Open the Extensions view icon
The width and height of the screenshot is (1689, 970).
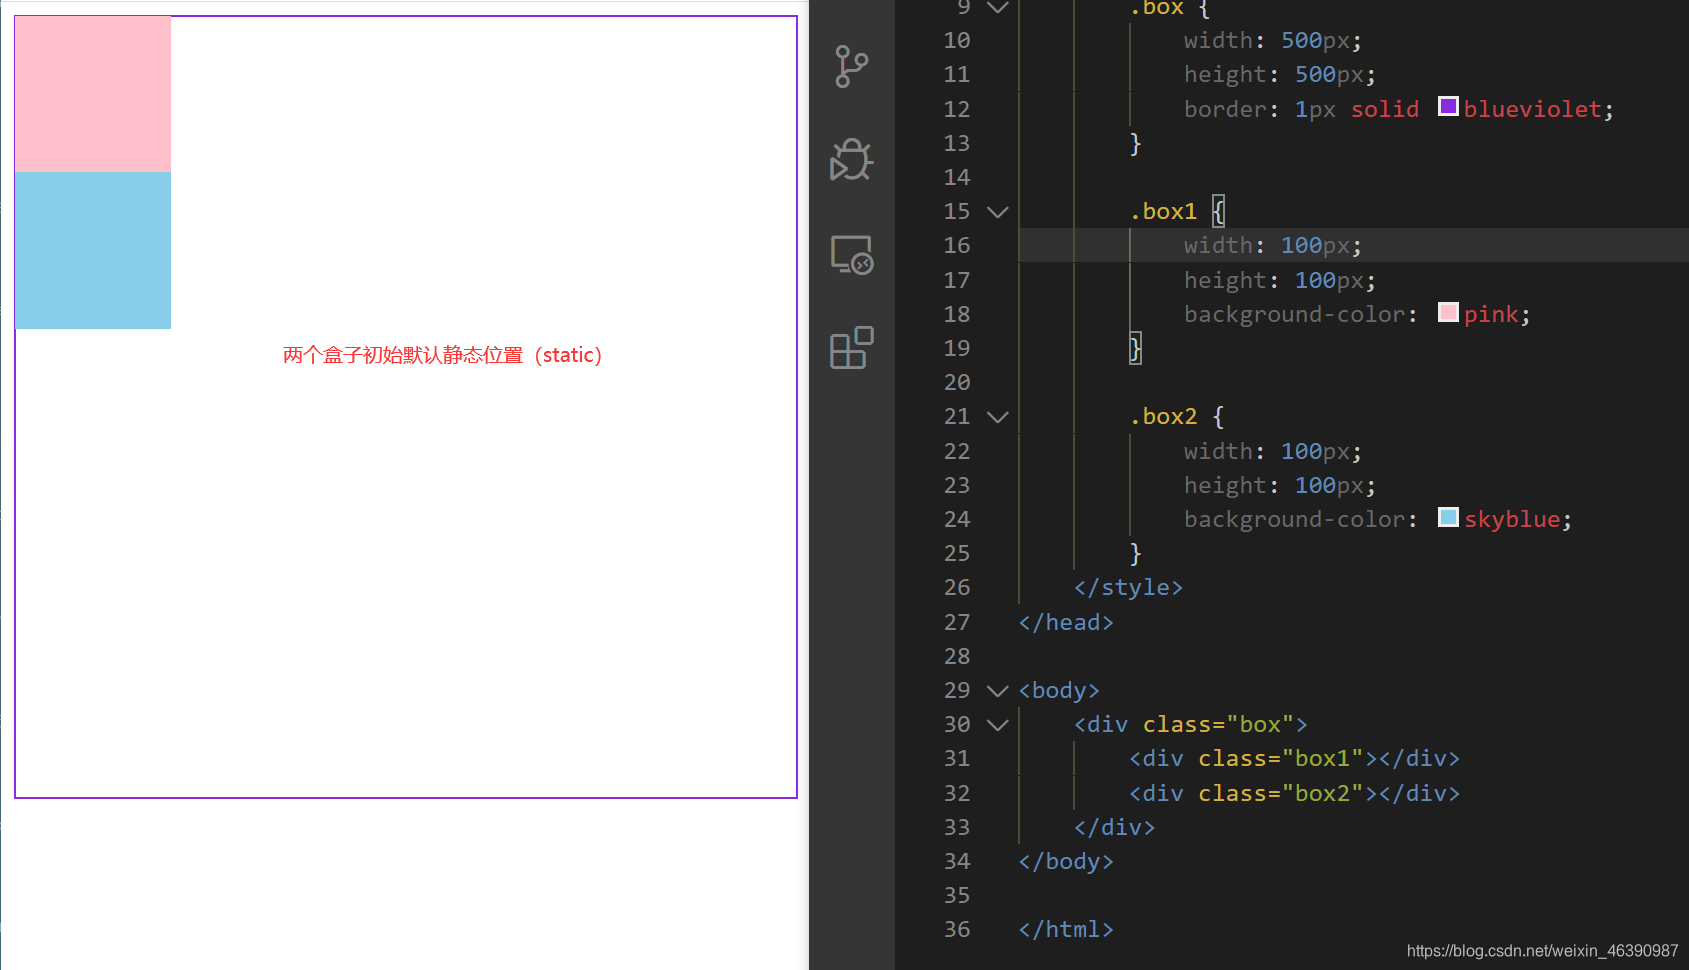(x=852, y=348)
